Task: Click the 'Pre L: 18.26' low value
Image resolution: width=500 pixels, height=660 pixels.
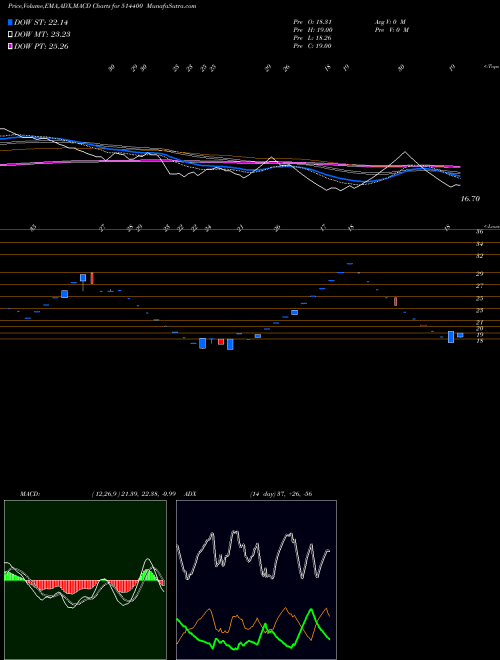Action: point(312,38)
